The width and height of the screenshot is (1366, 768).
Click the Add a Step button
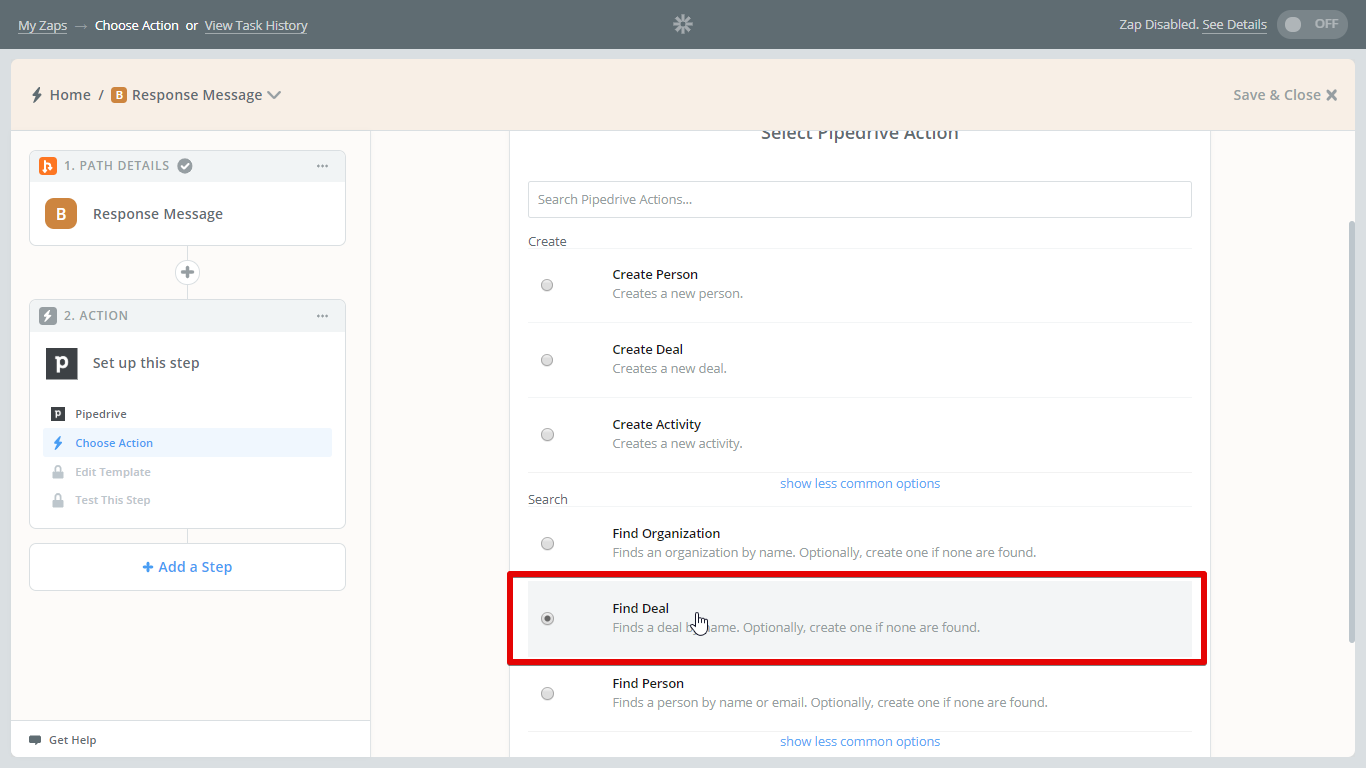pyautogui.click(x=187, y=567)
